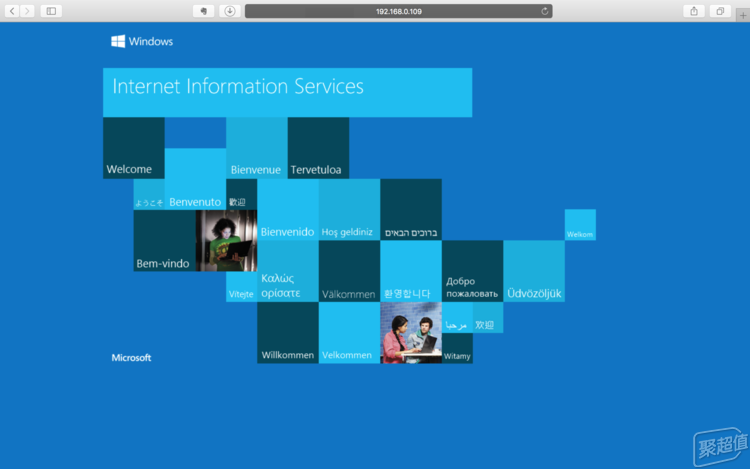Open the Share button in the toolbar
Image resolution: width=750 pixels, height=469 pixels.
(x=693, y=11)
